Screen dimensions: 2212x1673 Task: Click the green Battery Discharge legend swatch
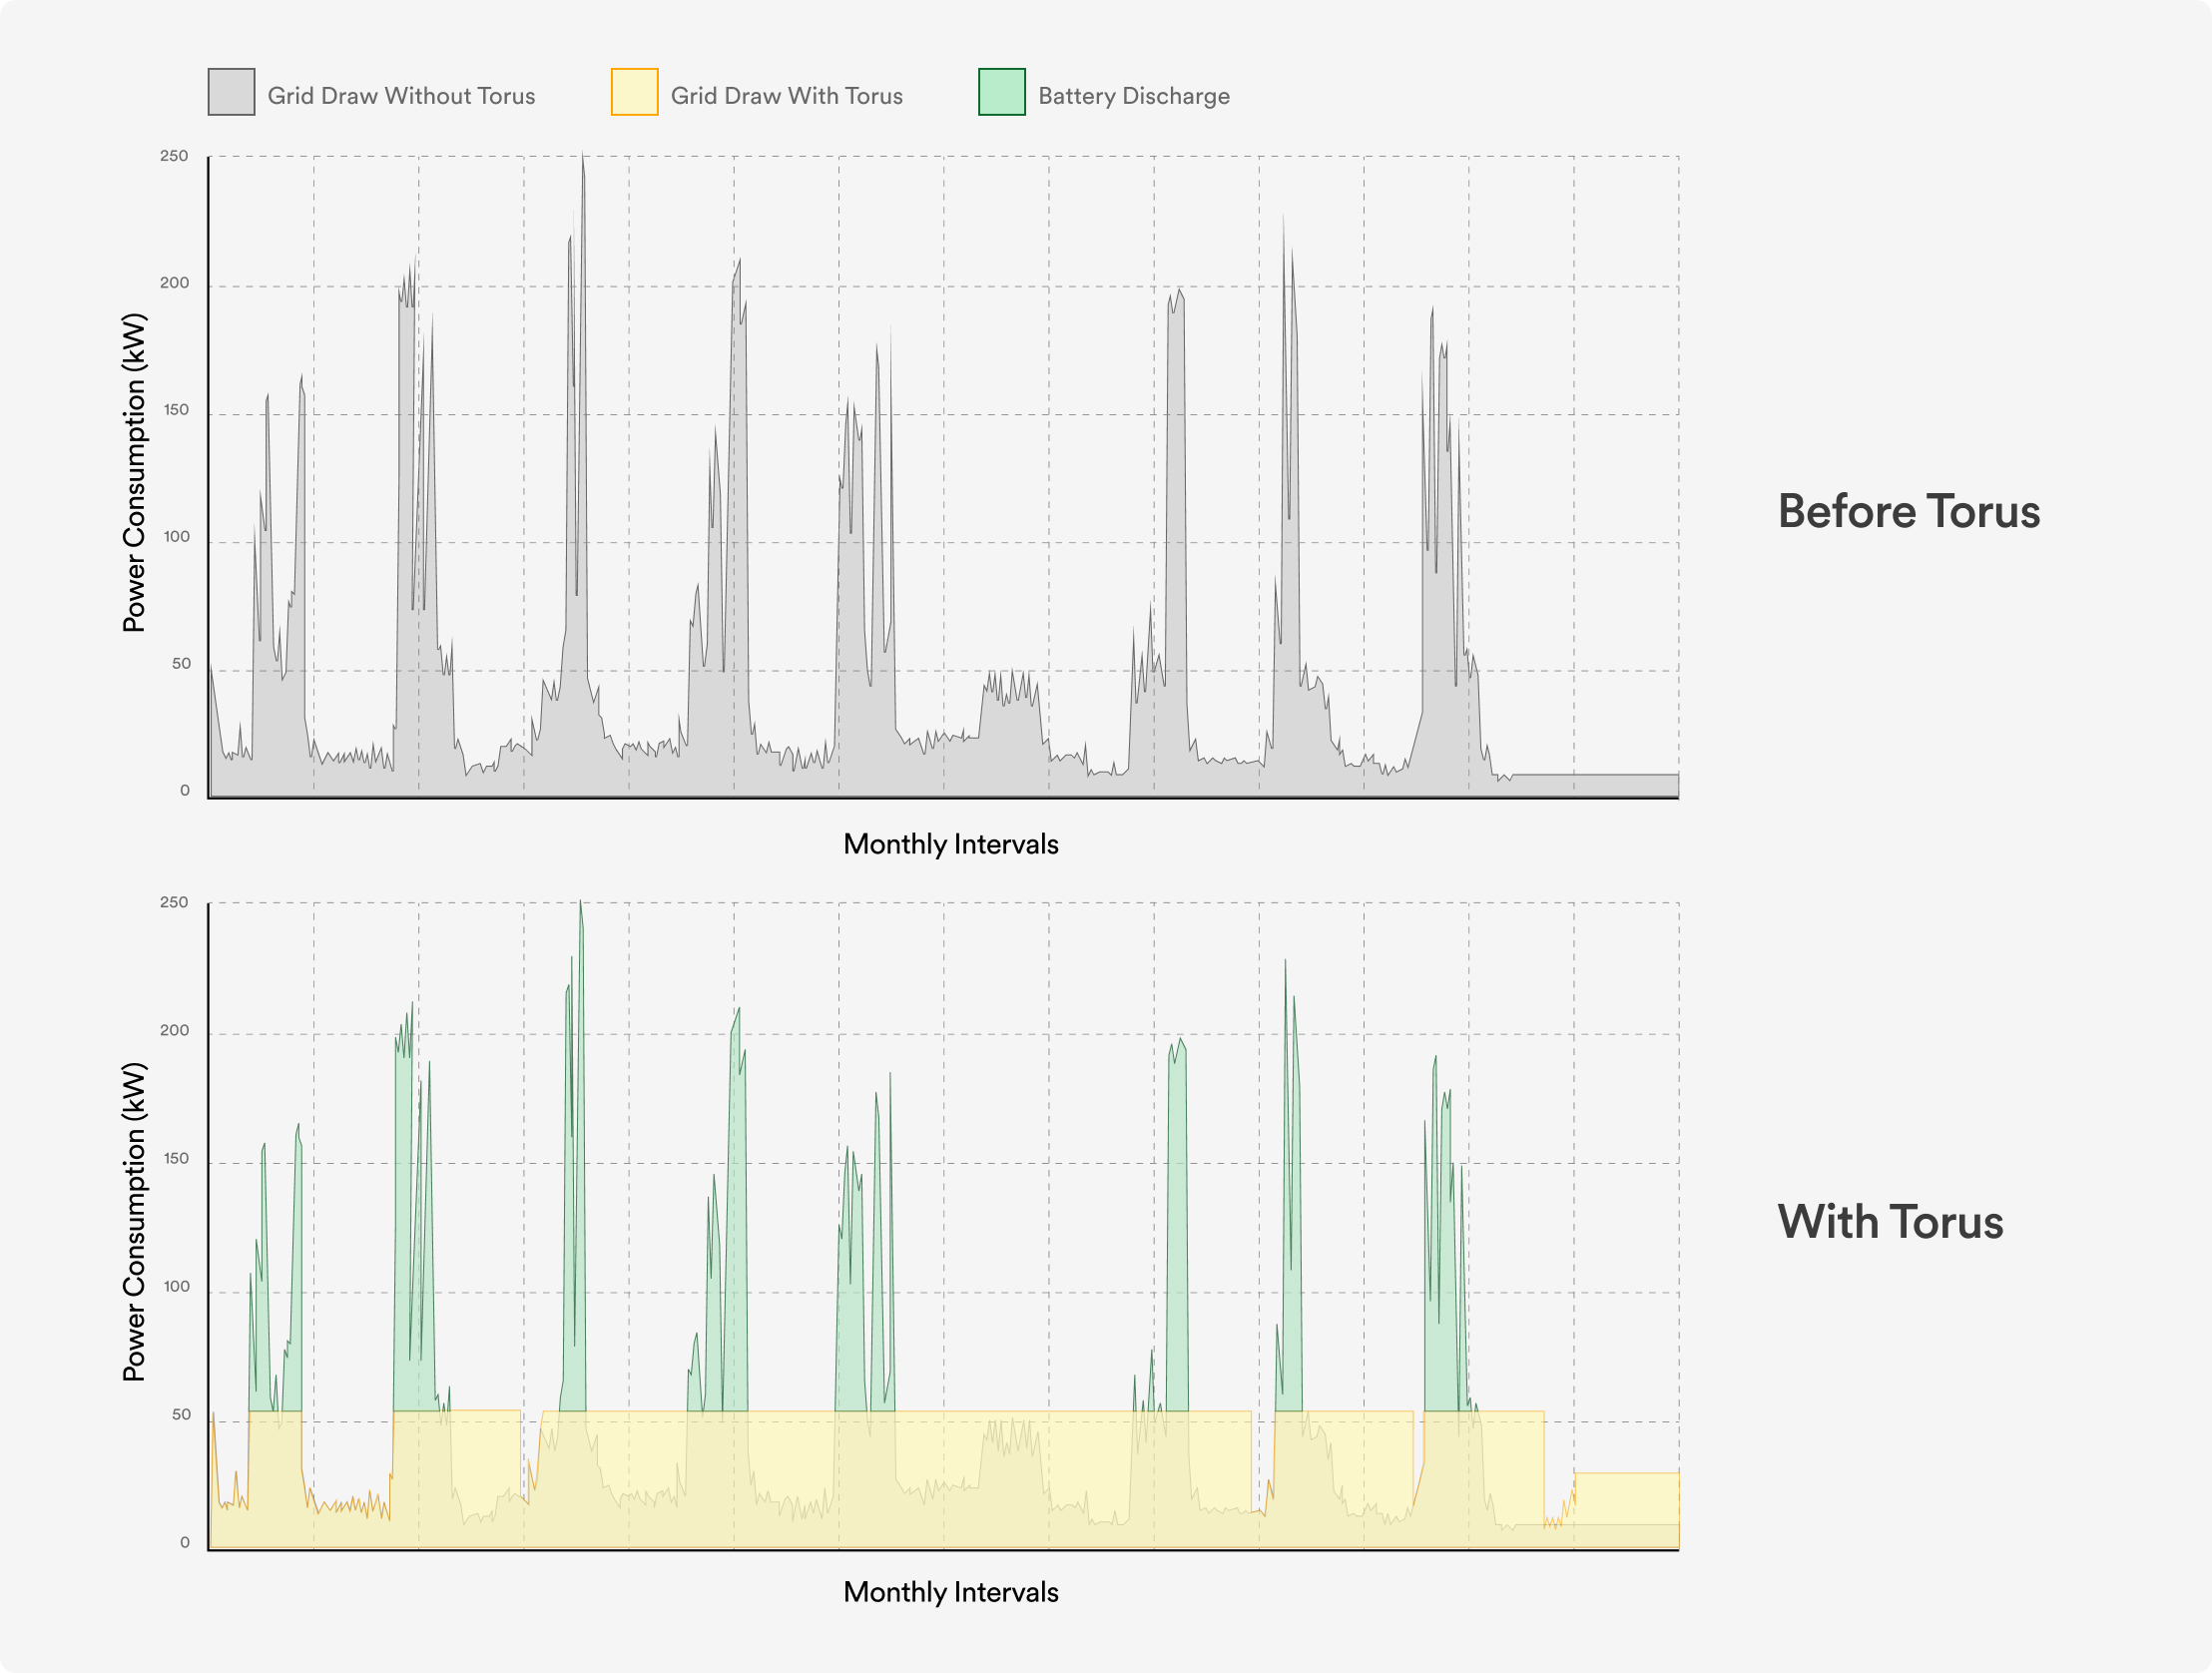click(x=1001, y=92)
